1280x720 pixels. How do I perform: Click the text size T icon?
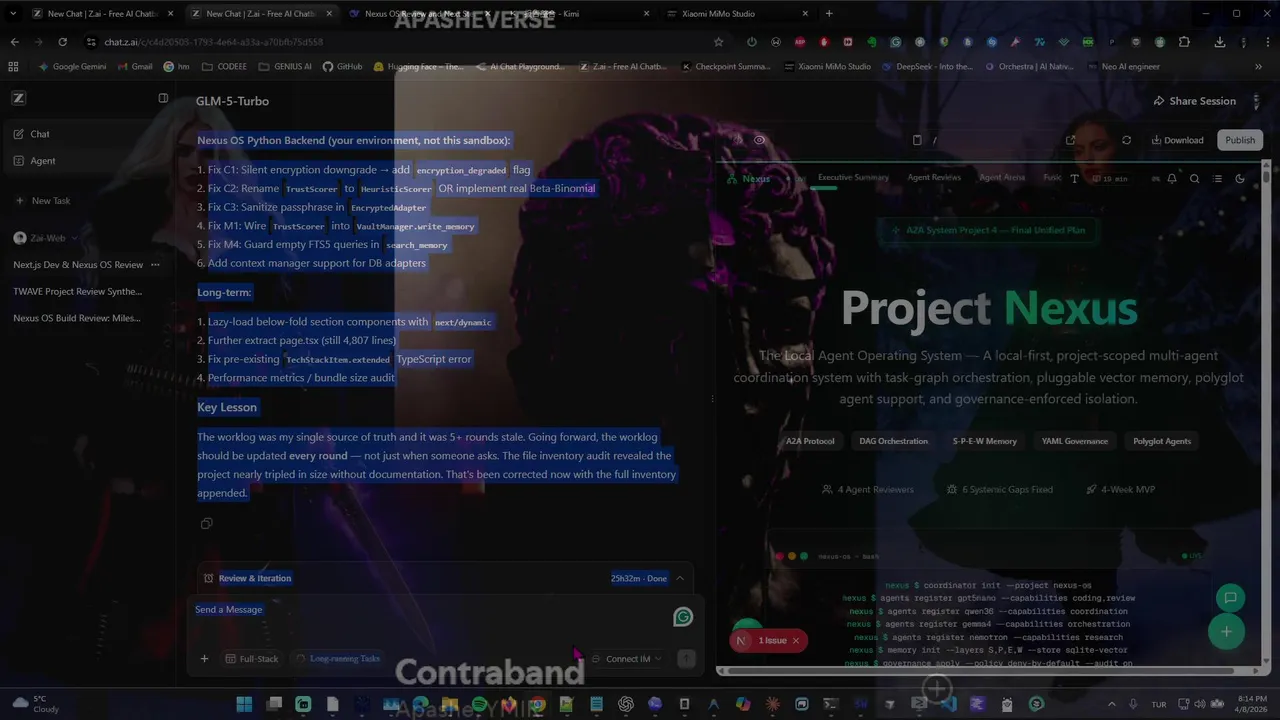1075,179
